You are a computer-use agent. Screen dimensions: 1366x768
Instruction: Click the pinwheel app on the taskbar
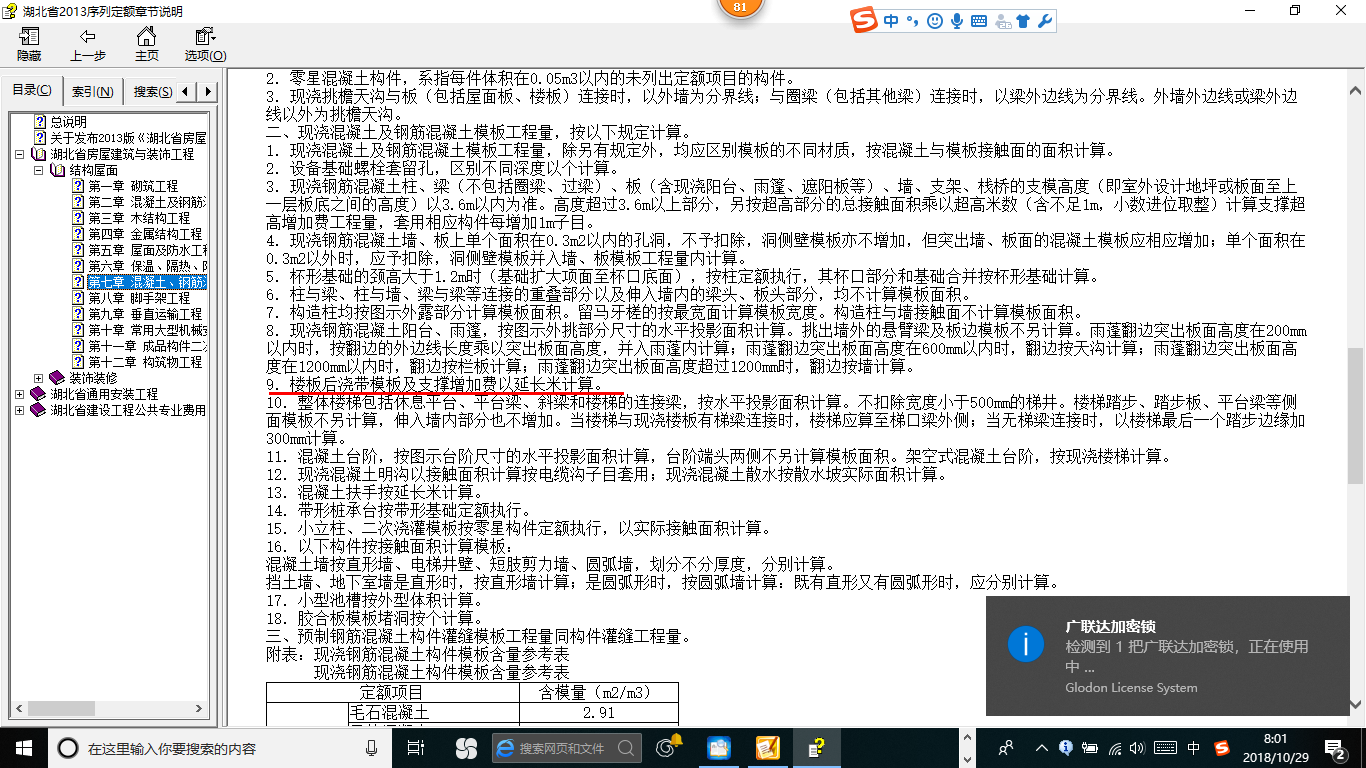(466, 747)
